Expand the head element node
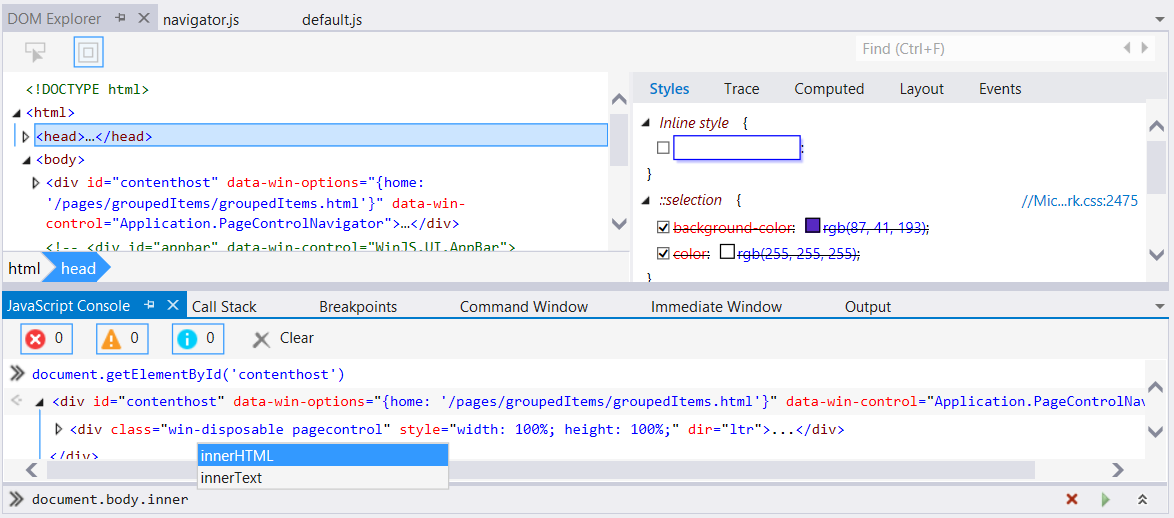The height and width of the screenshot is (518, 1174). [26, 136]
